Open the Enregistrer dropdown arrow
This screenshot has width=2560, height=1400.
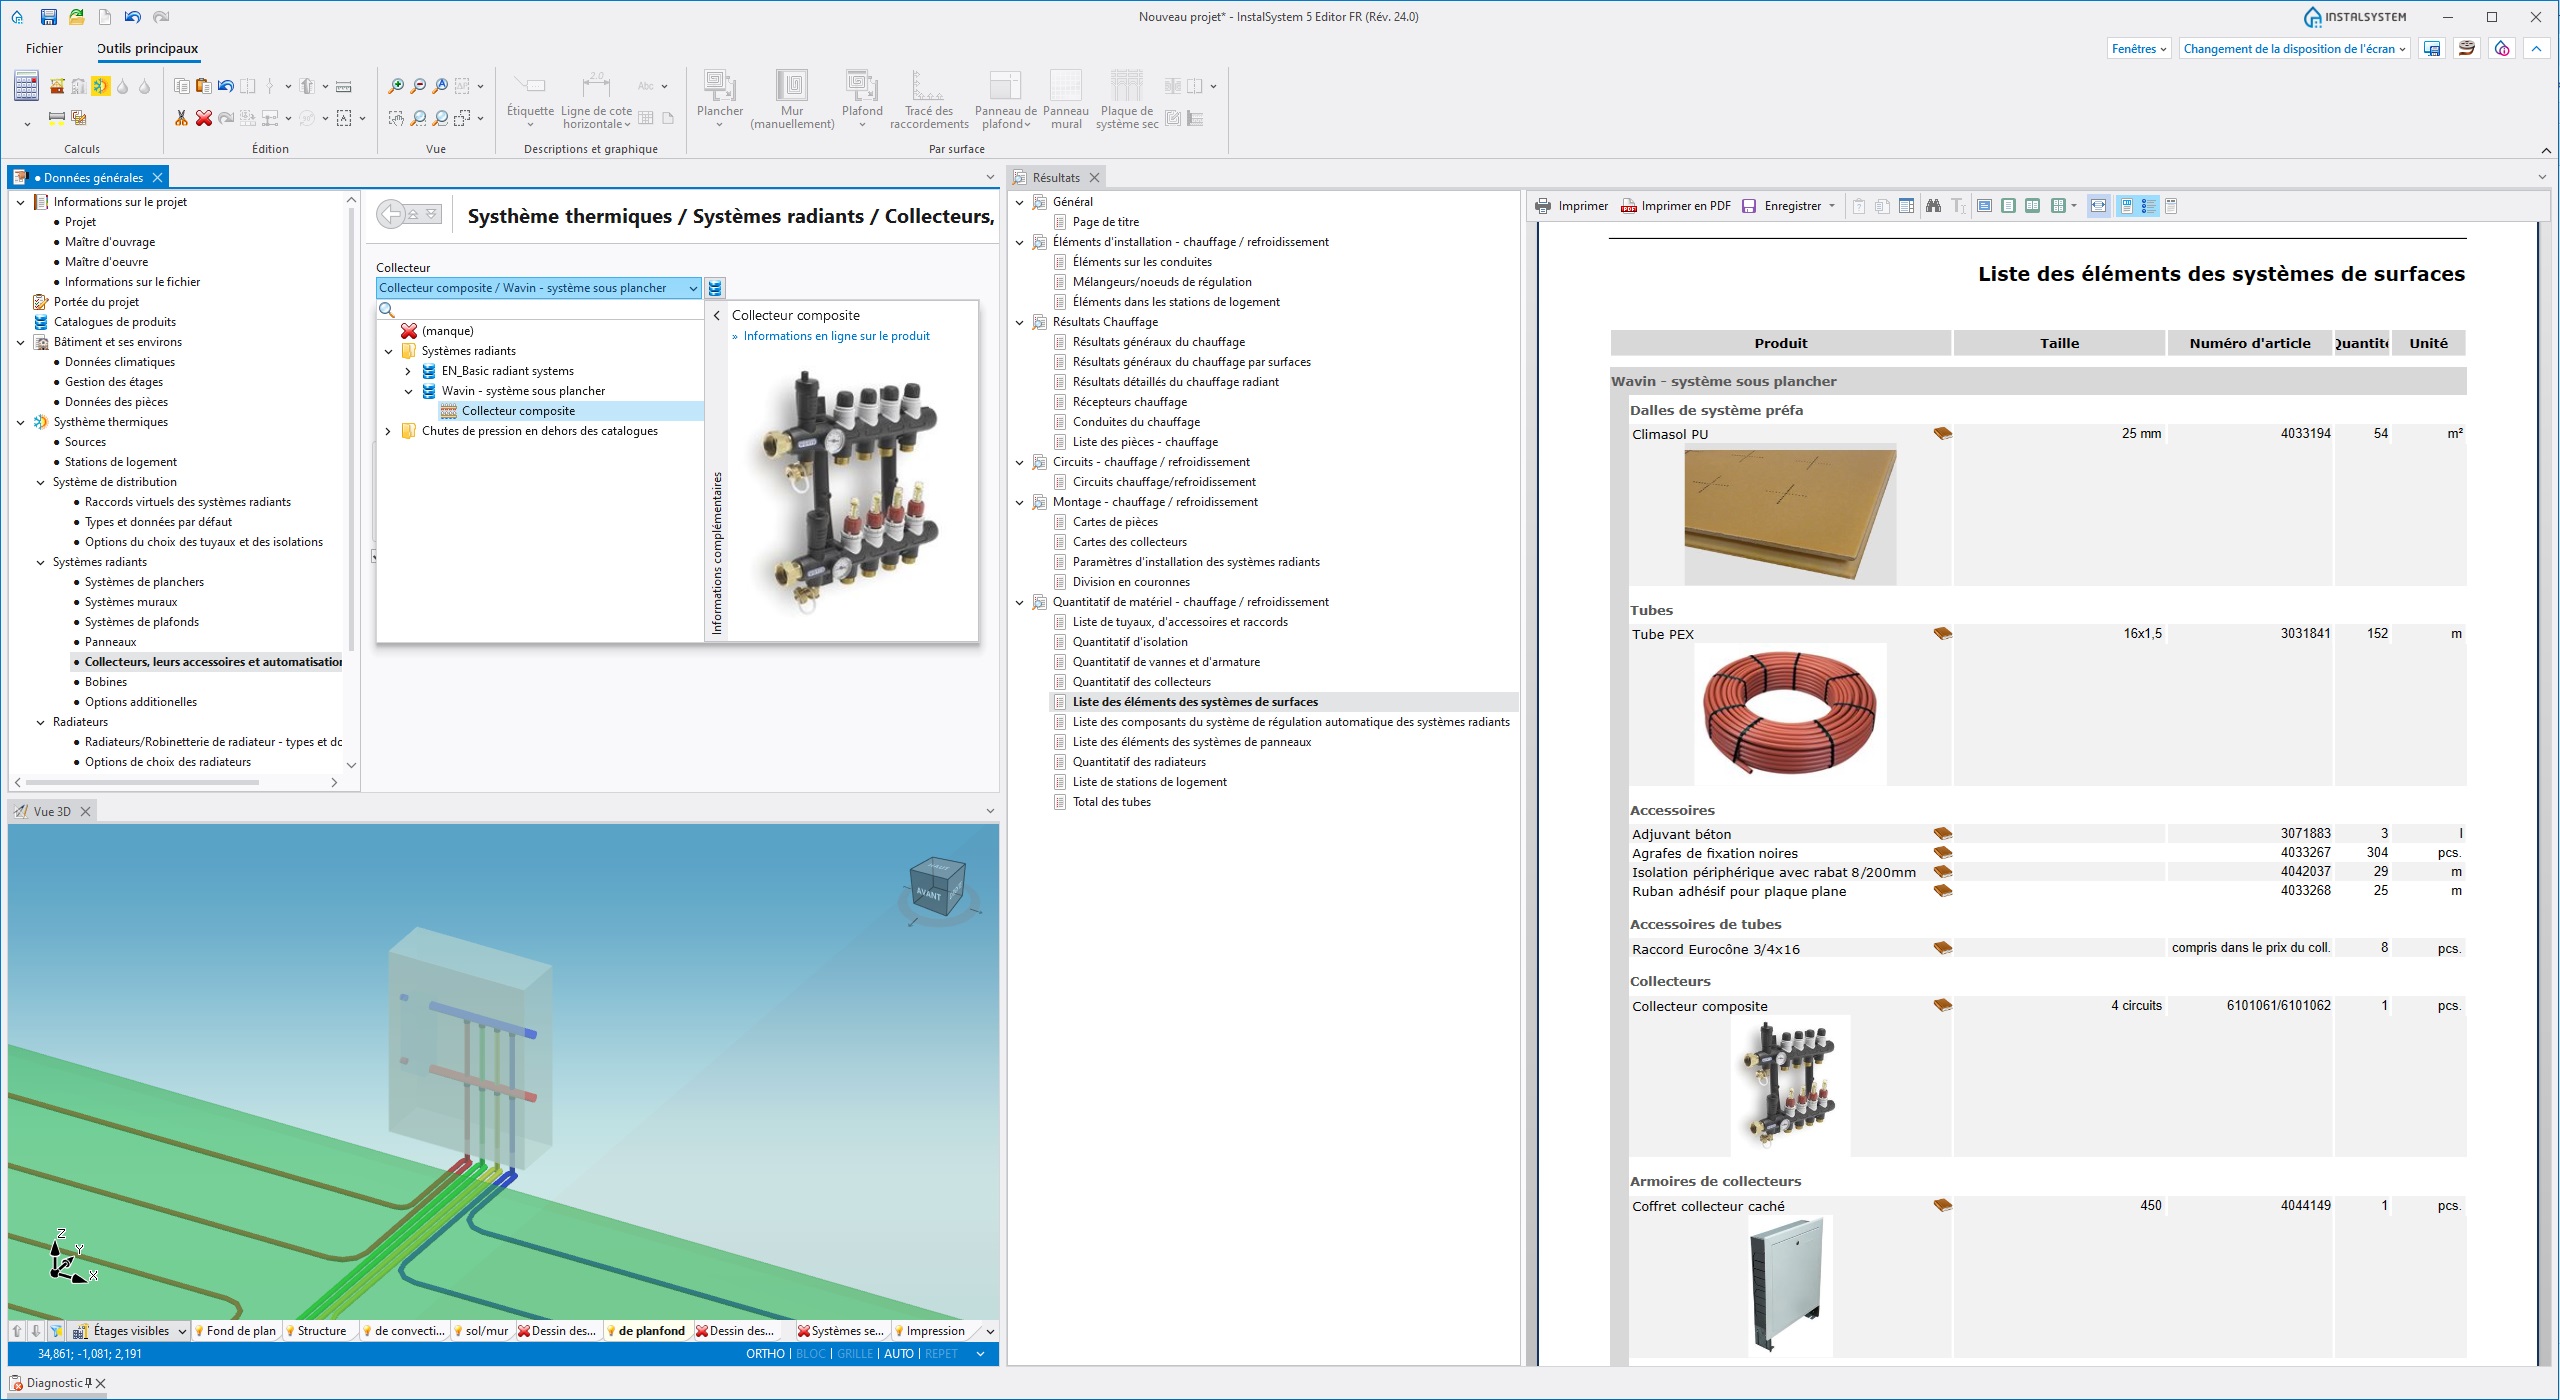(x=1832, y=206)
